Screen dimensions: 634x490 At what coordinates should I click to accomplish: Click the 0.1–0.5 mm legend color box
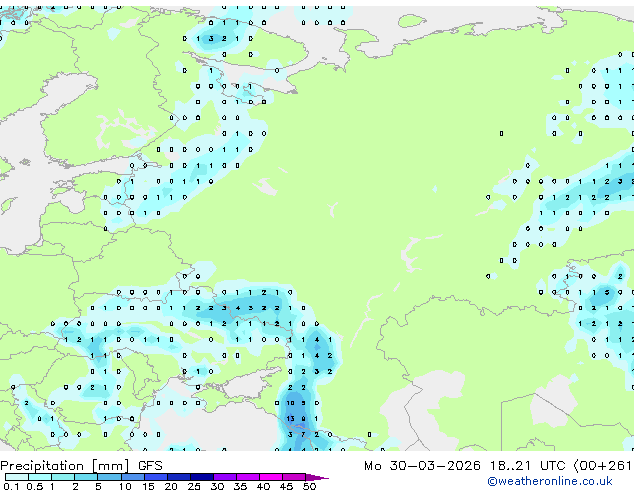[x=17, y=477]
